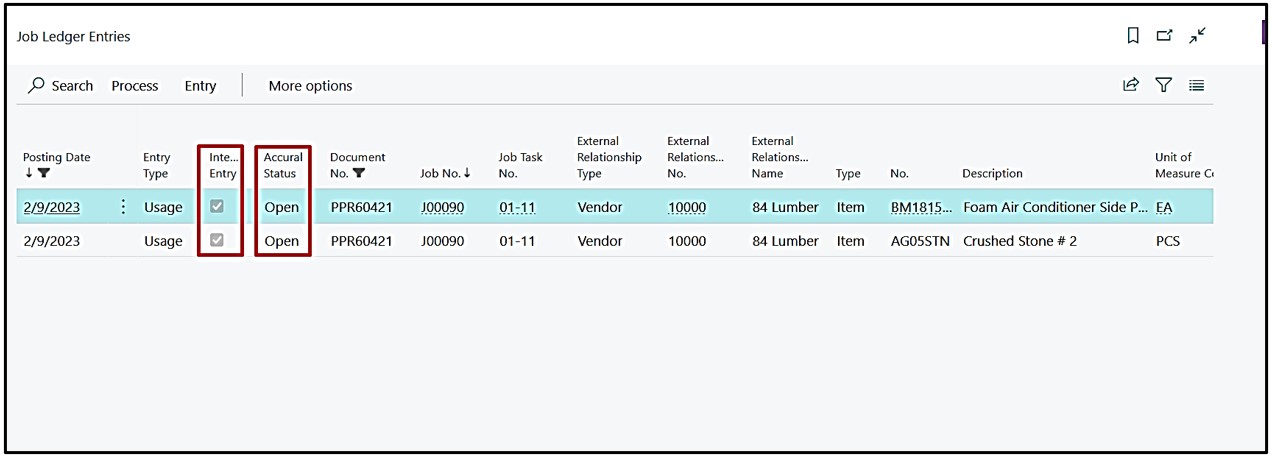Expand More options in action bar
Image resolution: width=1273 pixels, height=458 pixels.
click(310, 86)
